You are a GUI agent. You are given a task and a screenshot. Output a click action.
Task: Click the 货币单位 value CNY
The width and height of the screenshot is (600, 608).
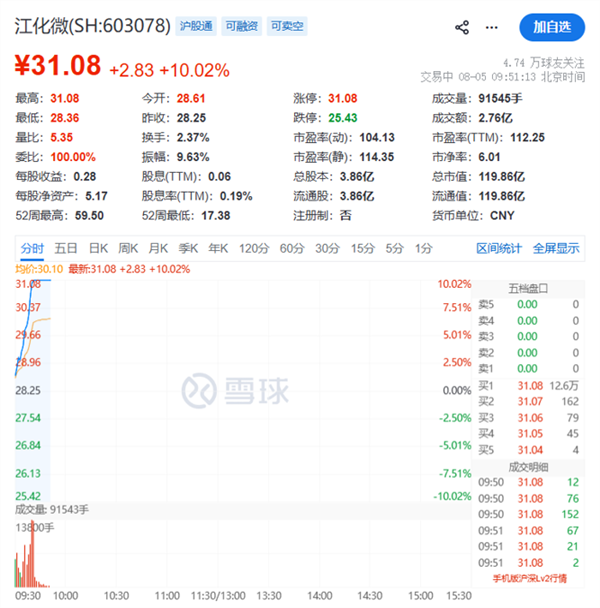(502, 216)
